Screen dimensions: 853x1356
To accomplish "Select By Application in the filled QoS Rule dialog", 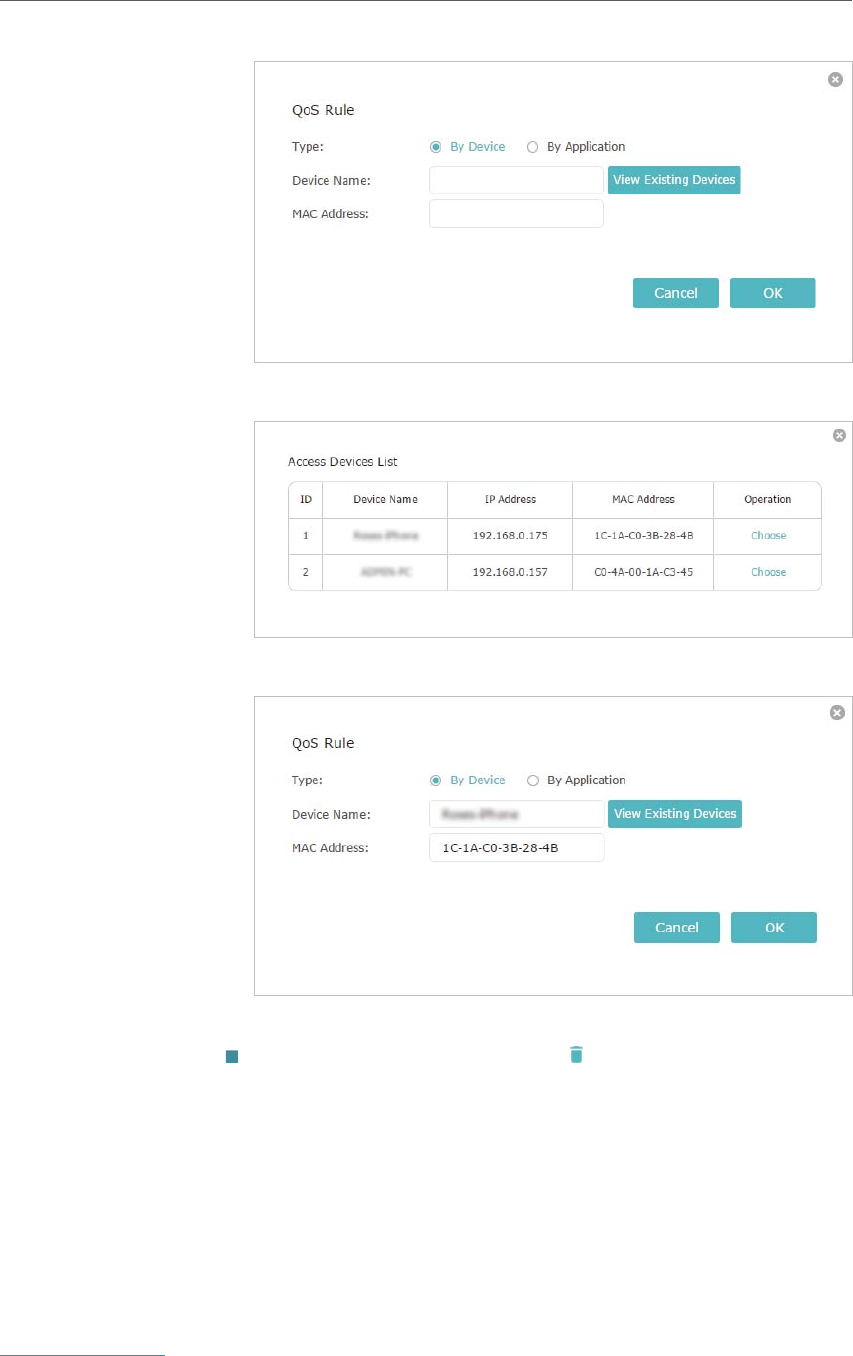I will 576,780.
